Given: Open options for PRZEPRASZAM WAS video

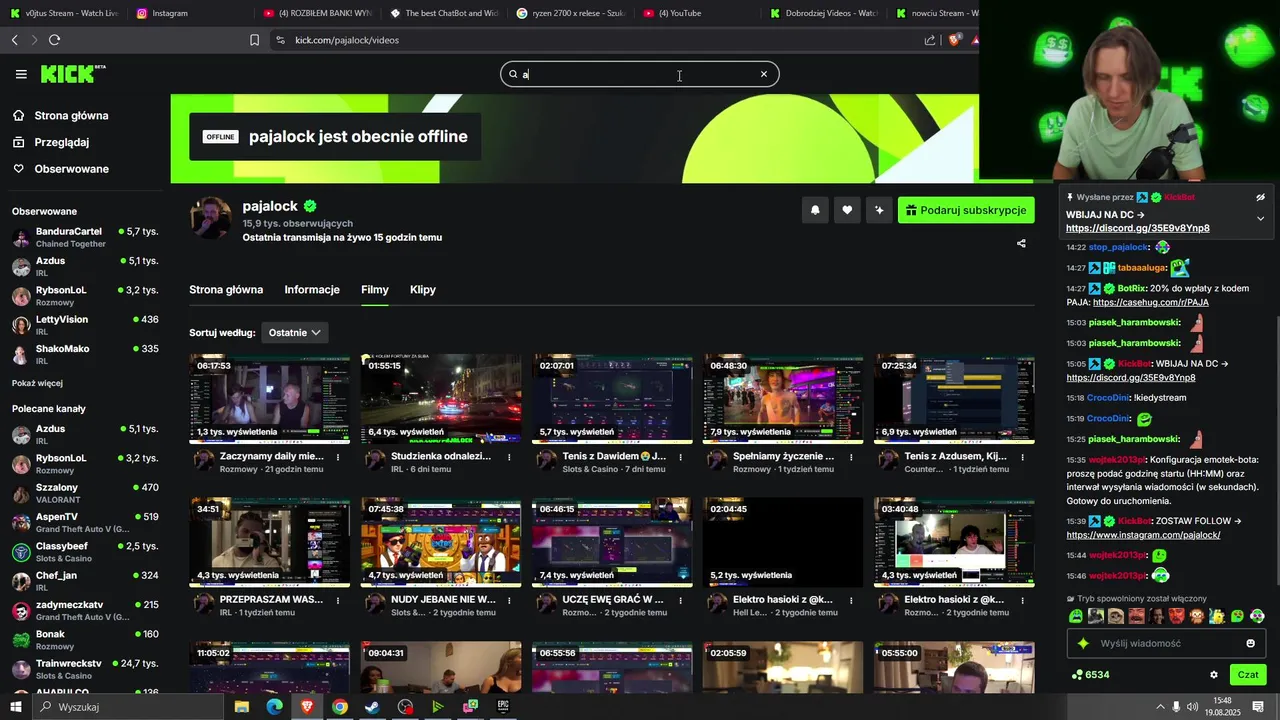Looking at the screenshot, I should coord(338,600).
